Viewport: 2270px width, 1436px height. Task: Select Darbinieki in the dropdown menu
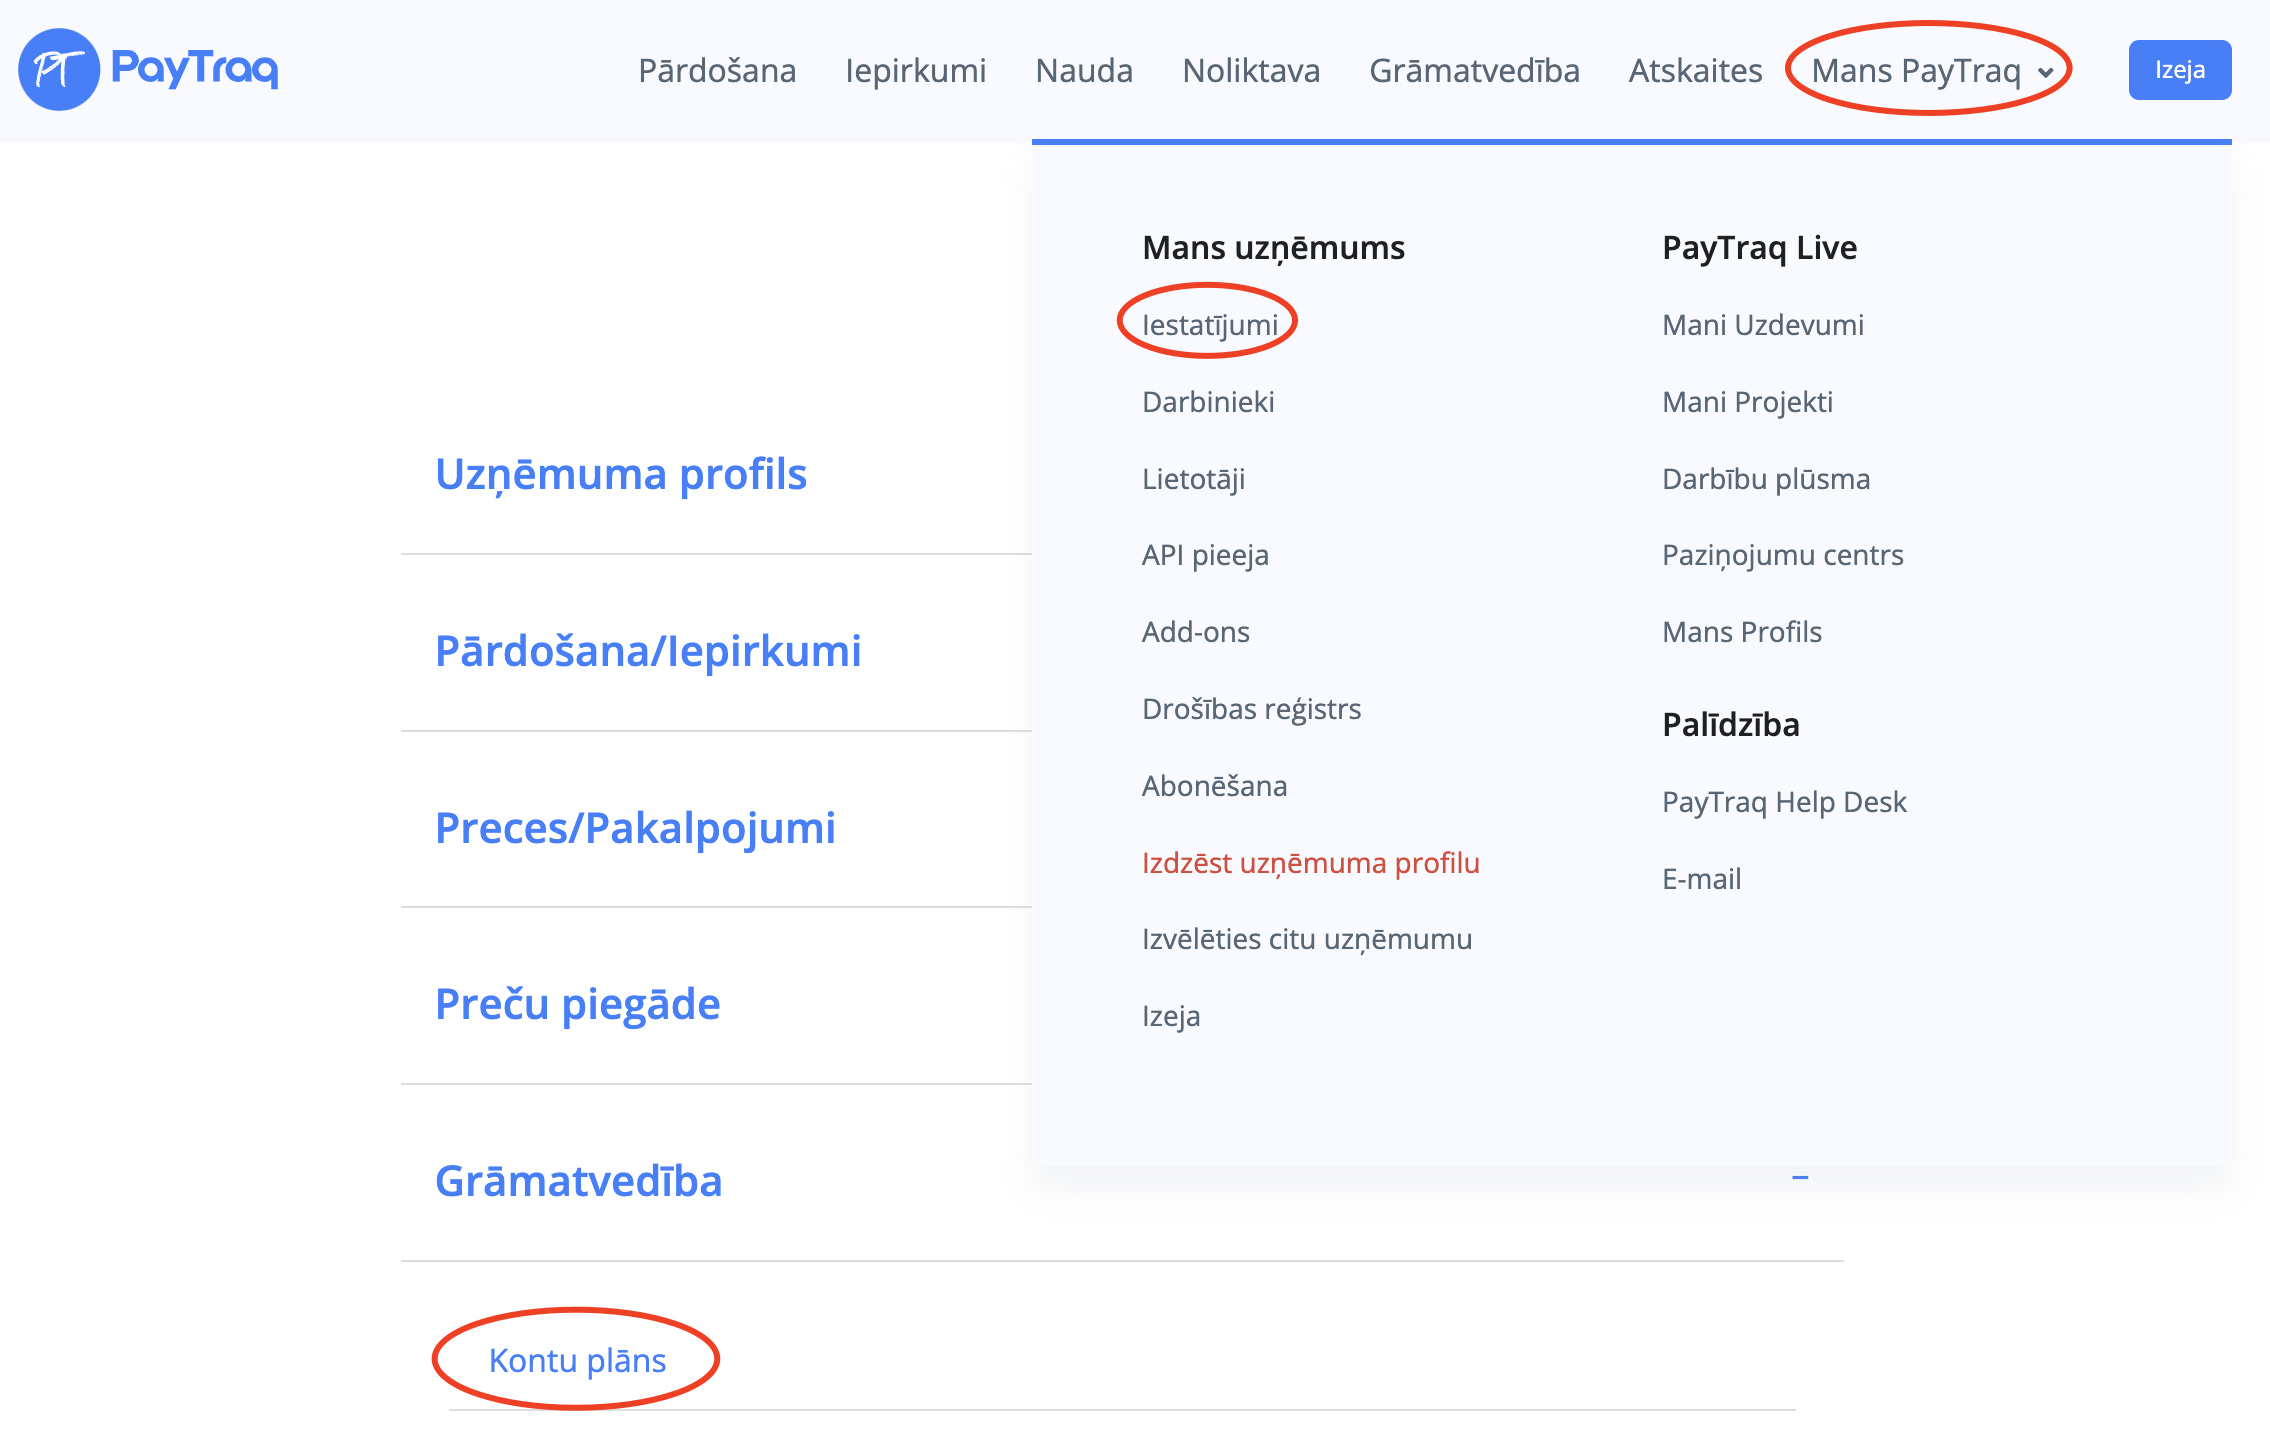click(x=1208, y=402)
